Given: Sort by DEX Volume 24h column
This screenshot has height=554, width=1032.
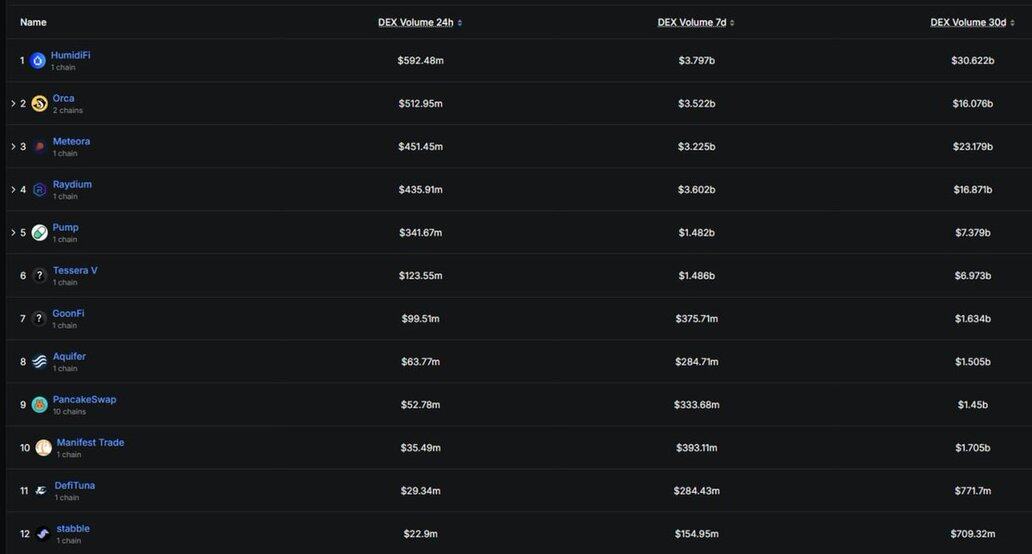Looking at the screenshot, I should (x=420, y=22).
